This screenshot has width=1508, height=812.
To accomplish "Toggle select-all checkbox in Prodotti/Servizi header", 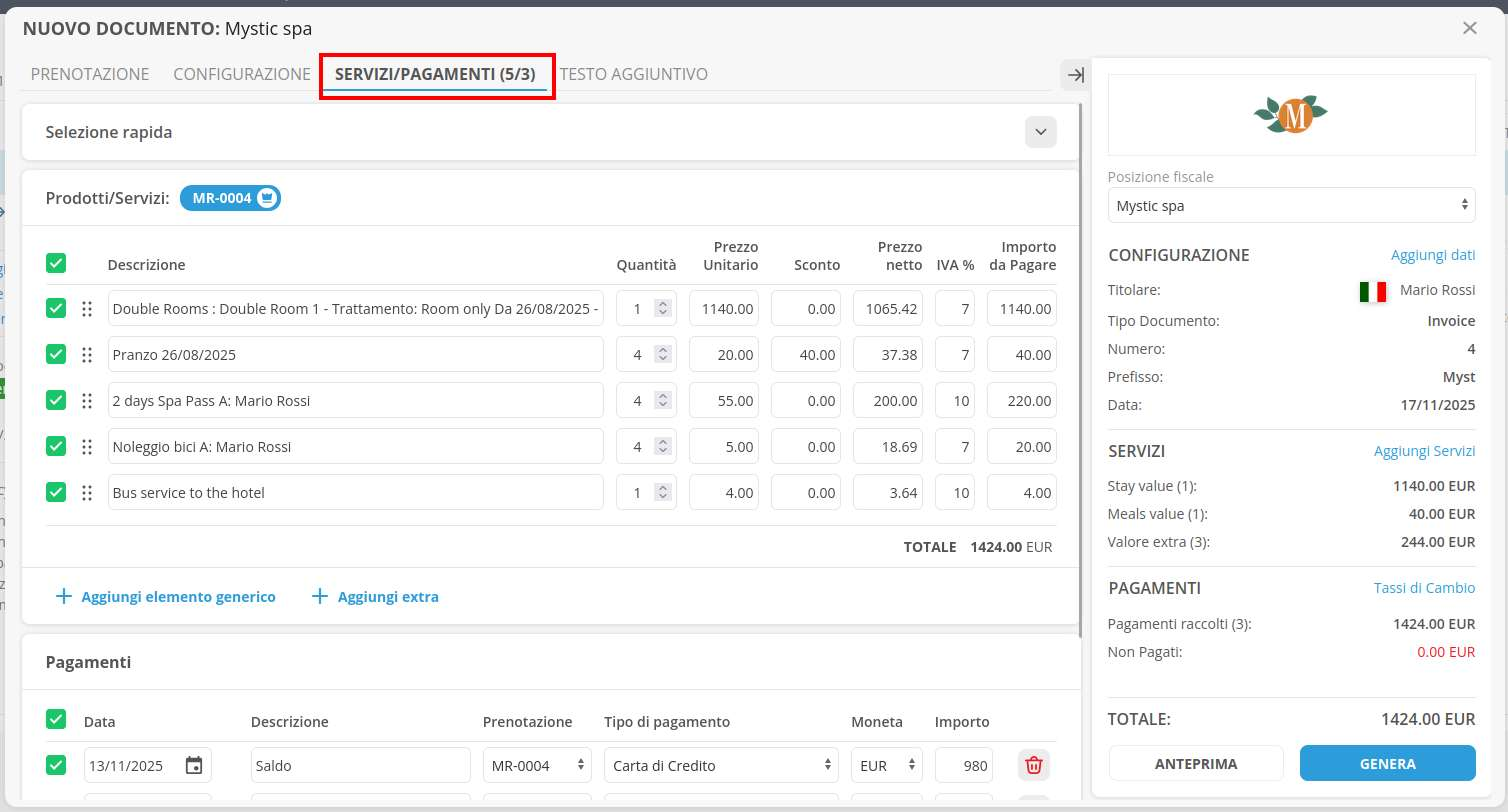I will (56, 264).
